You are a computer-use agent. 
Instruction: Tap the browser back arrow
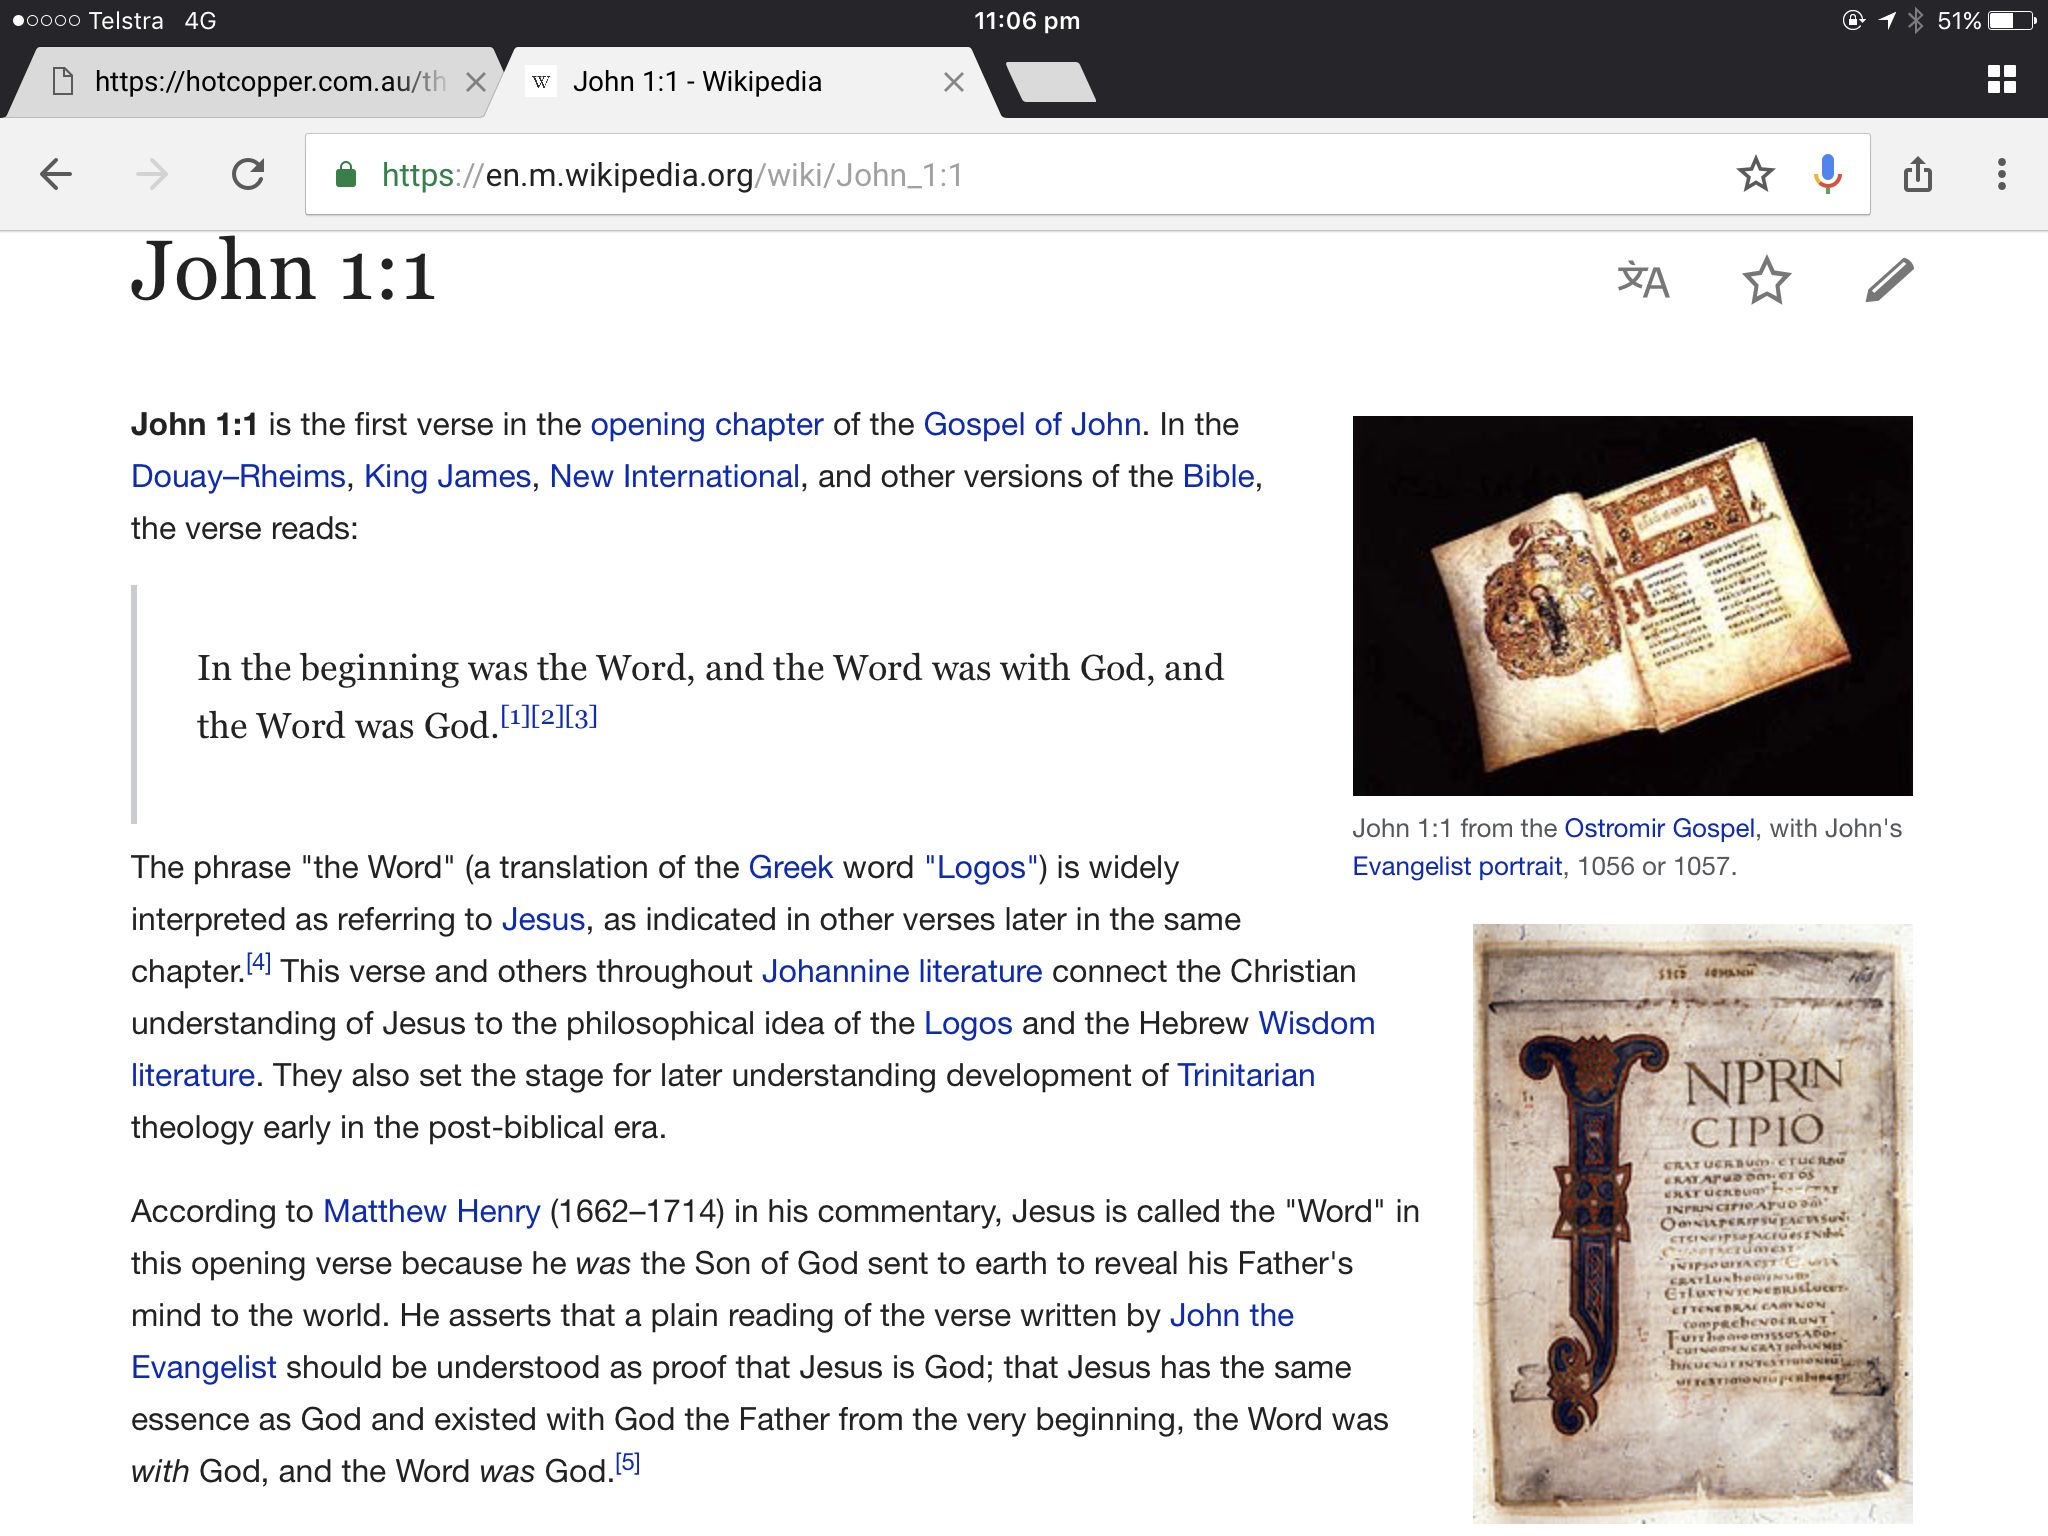point(56,174)
